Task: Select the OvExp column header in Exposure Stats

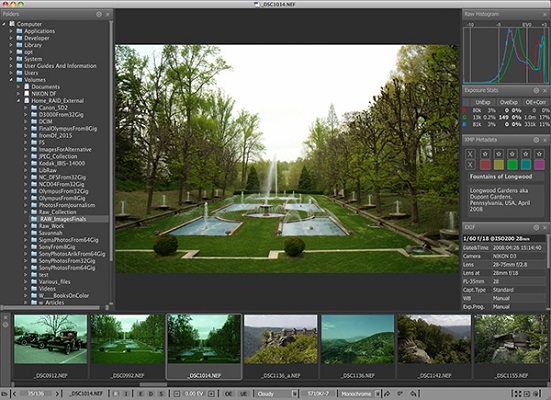Action: pos(508,102)
